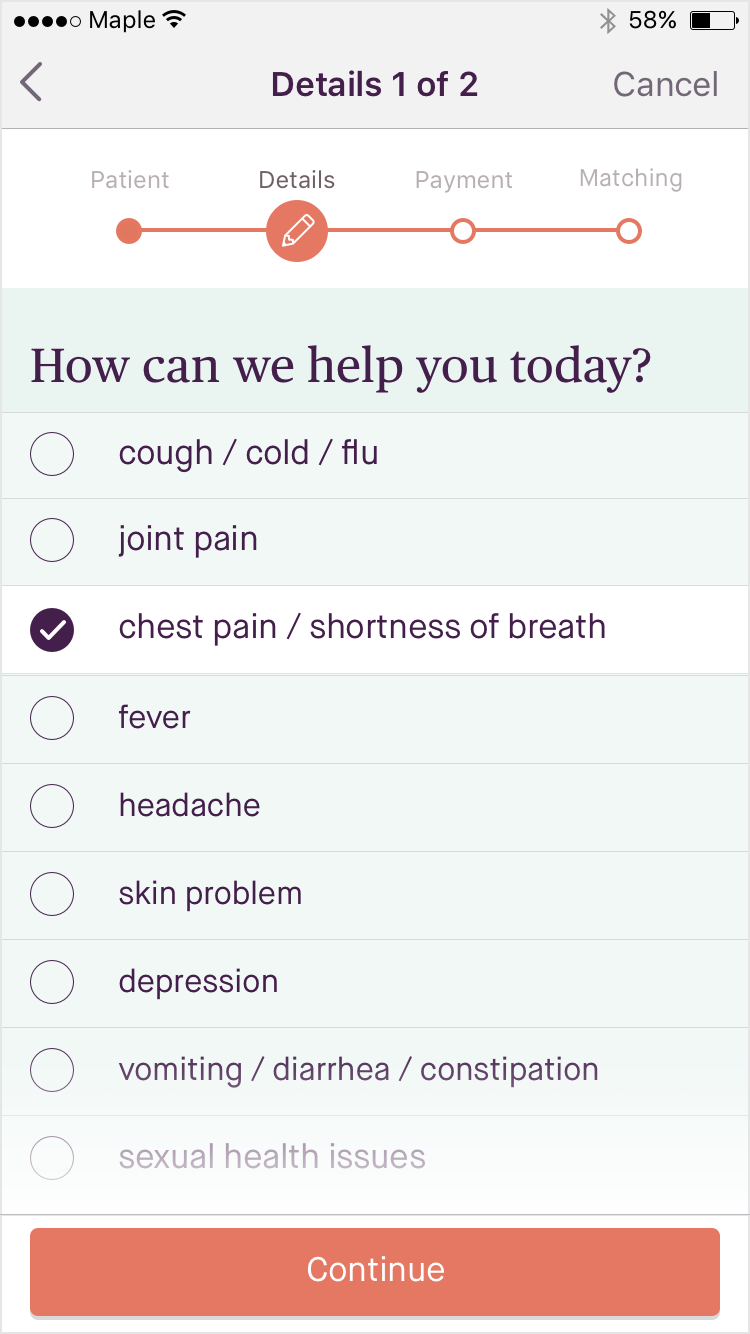The width and height of the screenshot is (750, 1334).
Task: Tap the back arrow icon
Action: (x=32, y=83)
